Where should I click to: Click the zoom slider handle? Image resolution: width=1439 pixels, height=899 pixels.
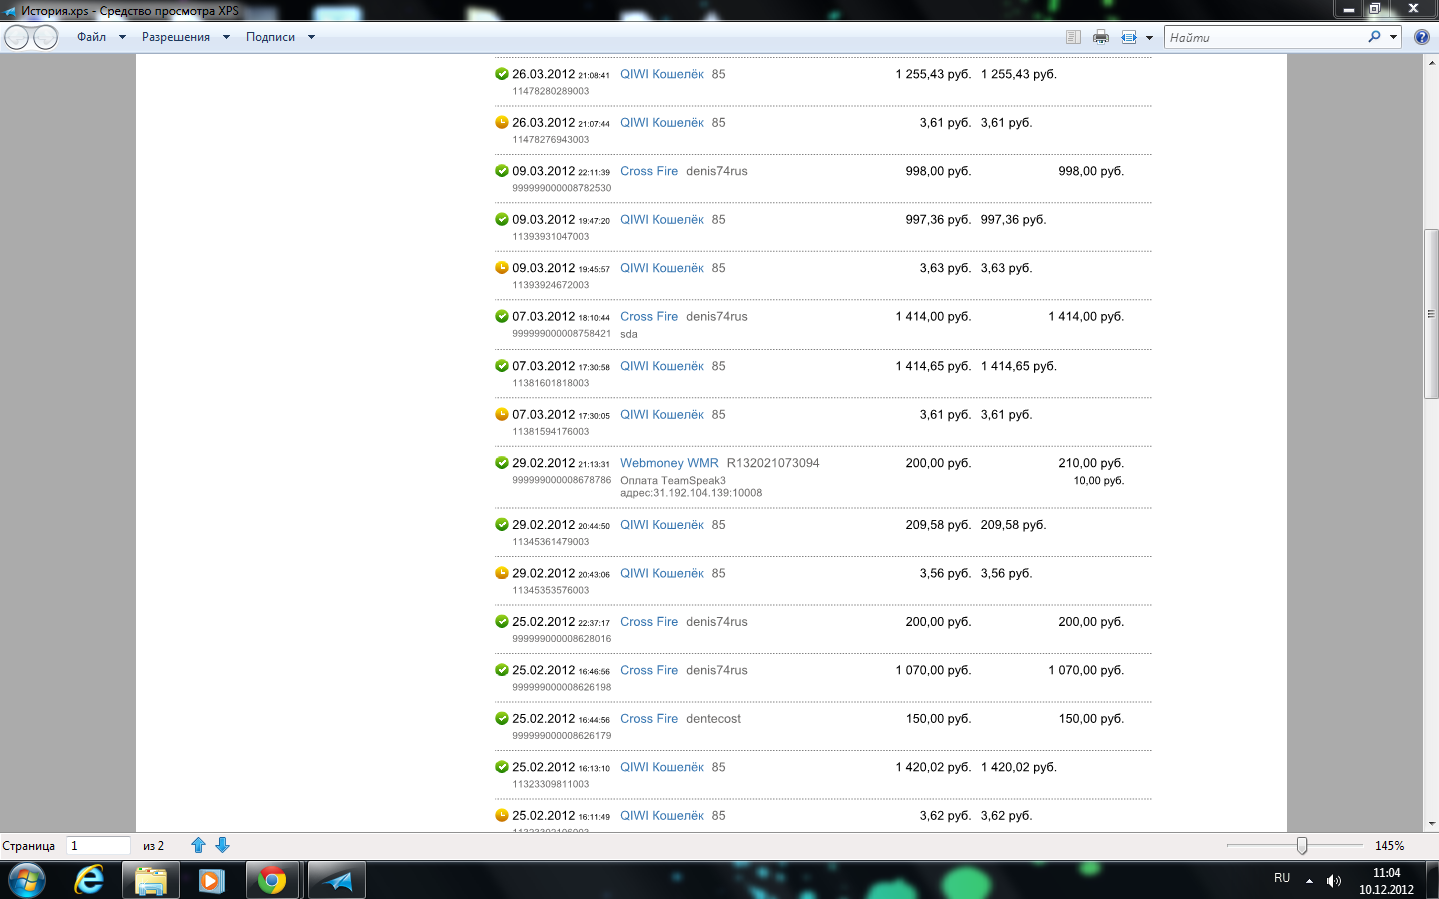[x=1302, y=846]
